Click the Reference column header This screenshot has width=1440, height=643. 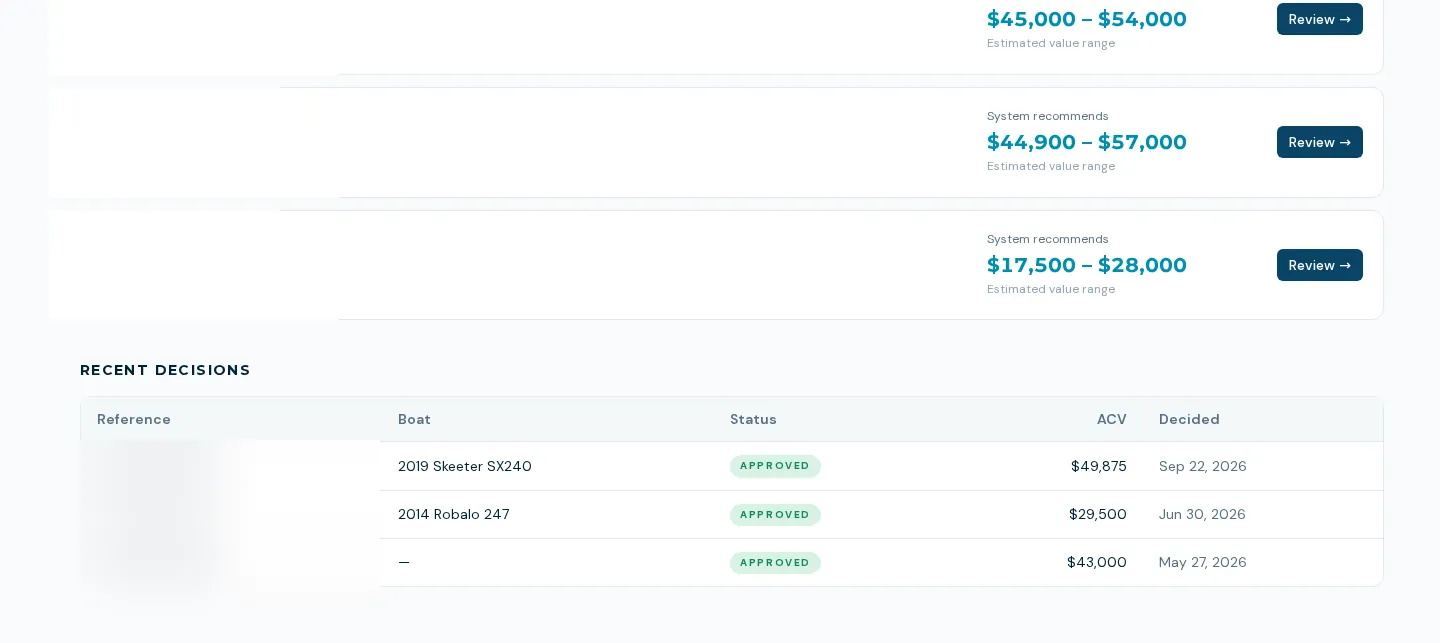coord(134,419)
